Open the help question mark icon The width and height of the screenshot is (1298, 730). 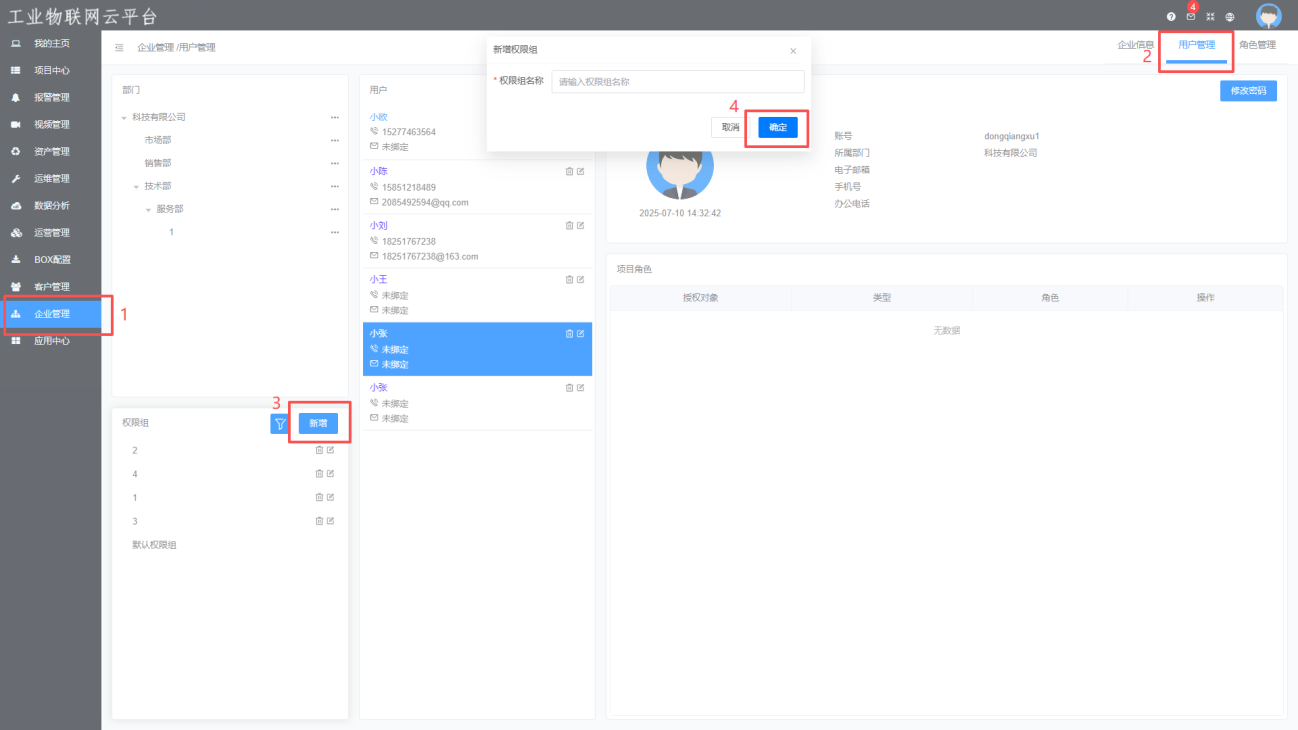[x=1171, y=17]
